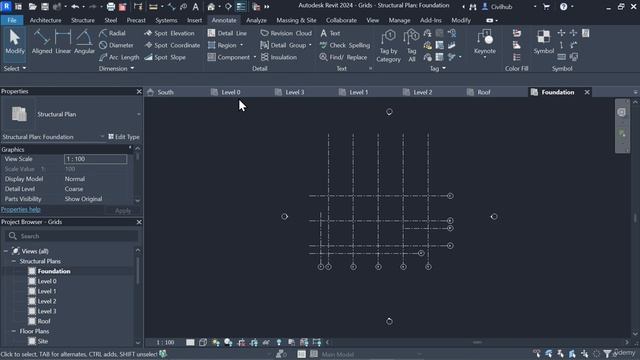Expand the Dimension panel dropdown
640x360 pixels.
(116, 69)
